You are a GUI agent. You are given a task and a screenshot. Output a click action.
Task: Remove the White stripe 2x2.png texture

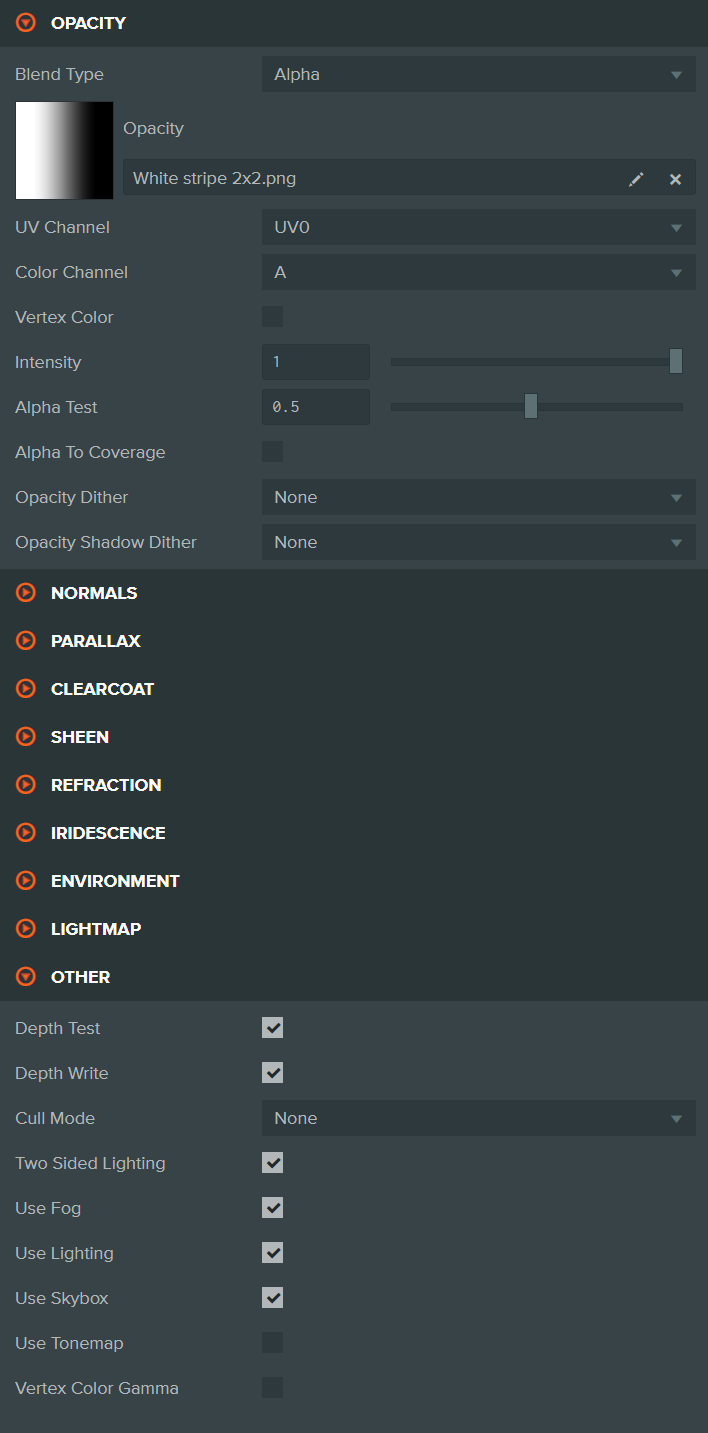coord(675,179)
